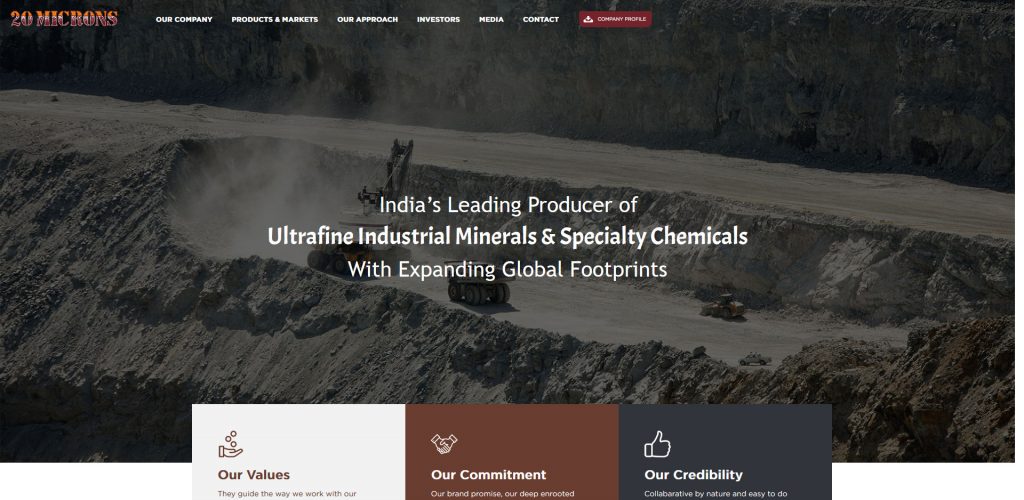Navigate to the Contact page
The width and height of the screenshot is (1024, 500).
pyautogui.click(x=541, y=20)
